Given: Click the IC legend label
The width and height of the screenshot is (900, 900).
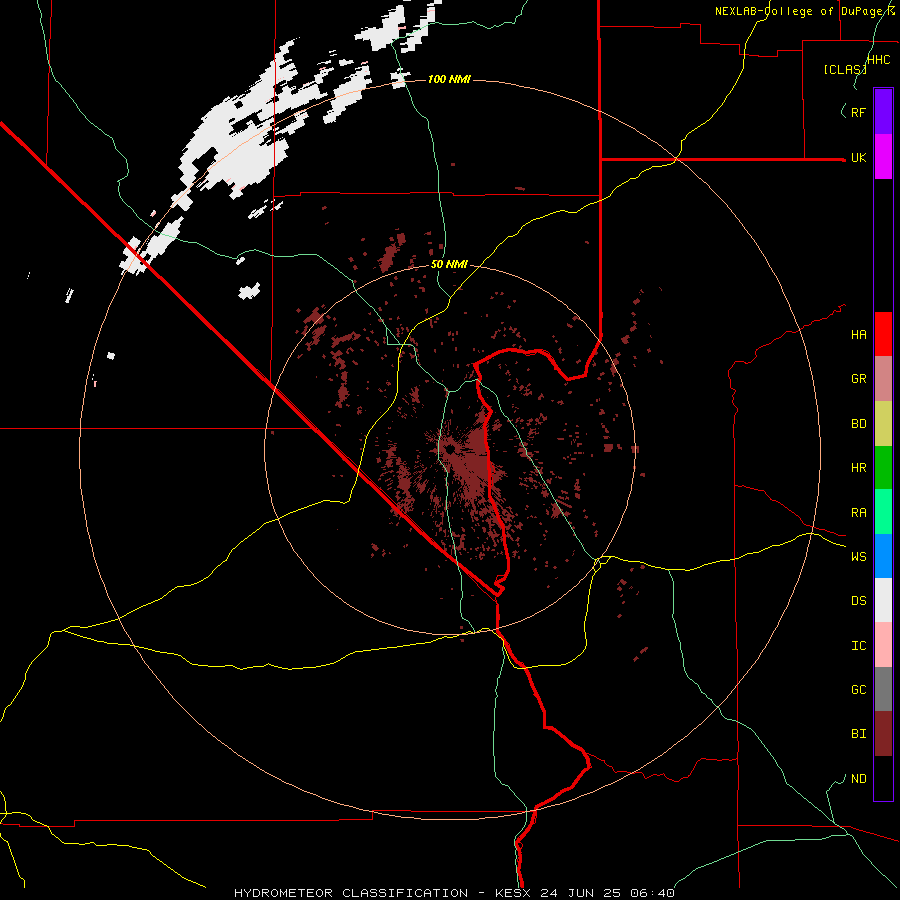Looking at the screenshot, I should (859, 646).
